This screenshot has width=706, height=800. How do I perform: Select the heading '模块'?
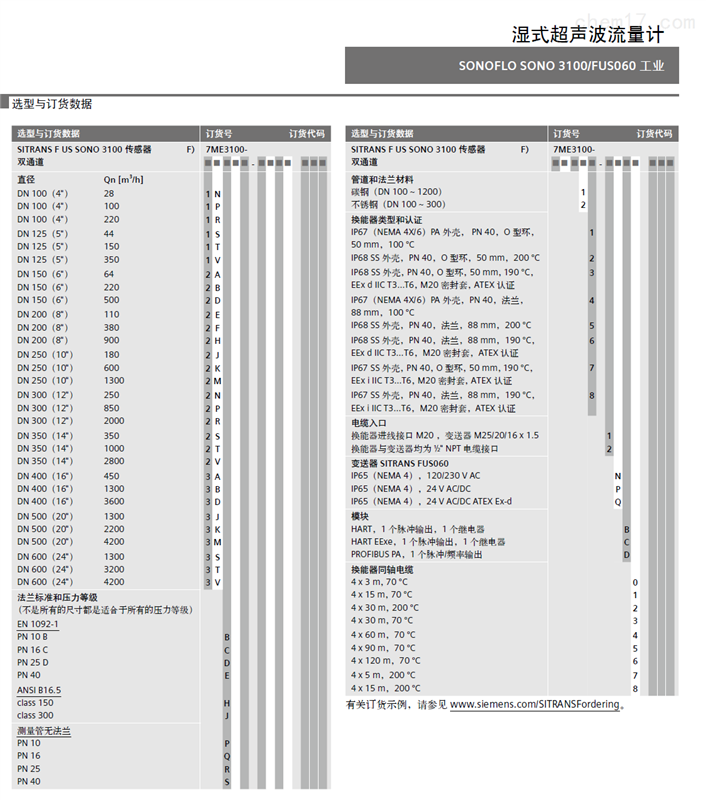pos(360,516)
